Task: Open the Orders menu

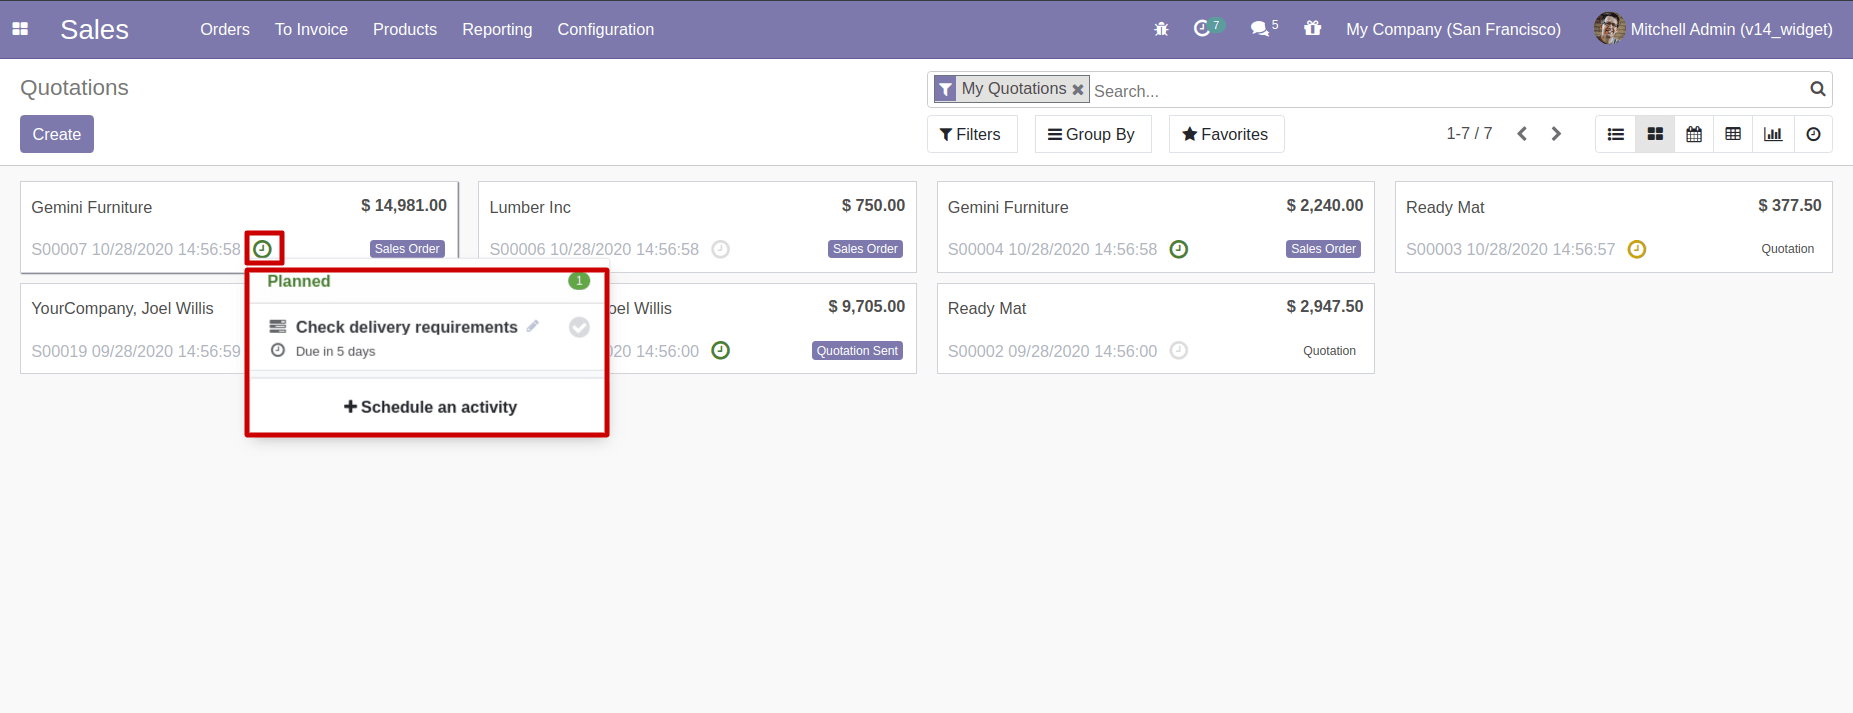Action: (225, 29)
